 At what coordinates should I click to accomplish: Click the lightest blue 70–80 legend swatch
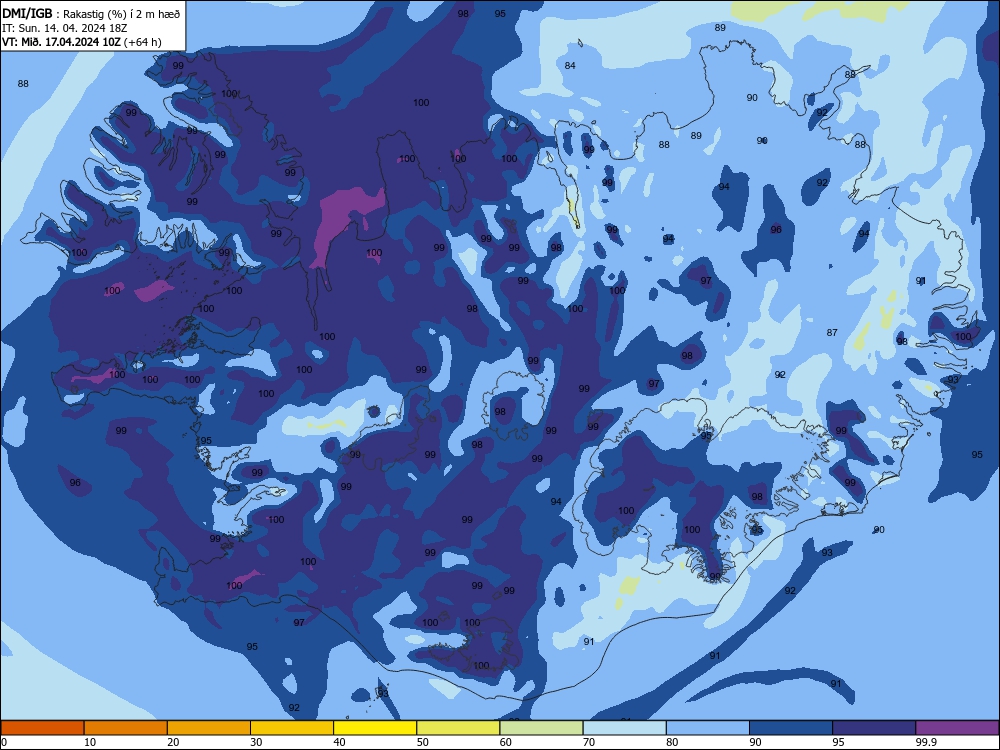[624, 728]
